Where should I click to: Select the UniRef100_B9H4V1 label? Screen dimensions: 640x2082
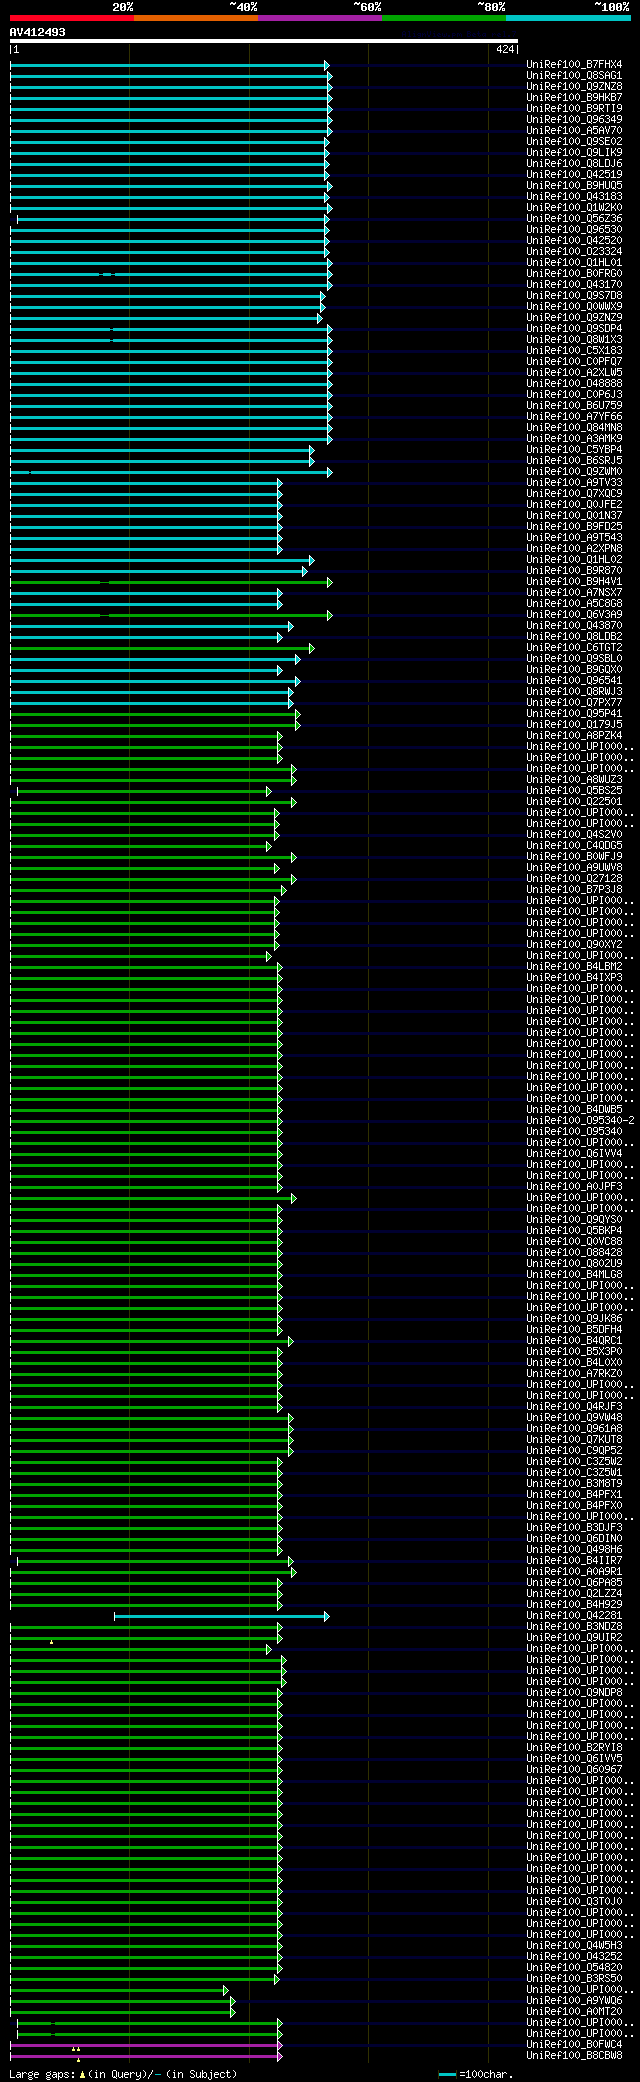click(574, 581)
